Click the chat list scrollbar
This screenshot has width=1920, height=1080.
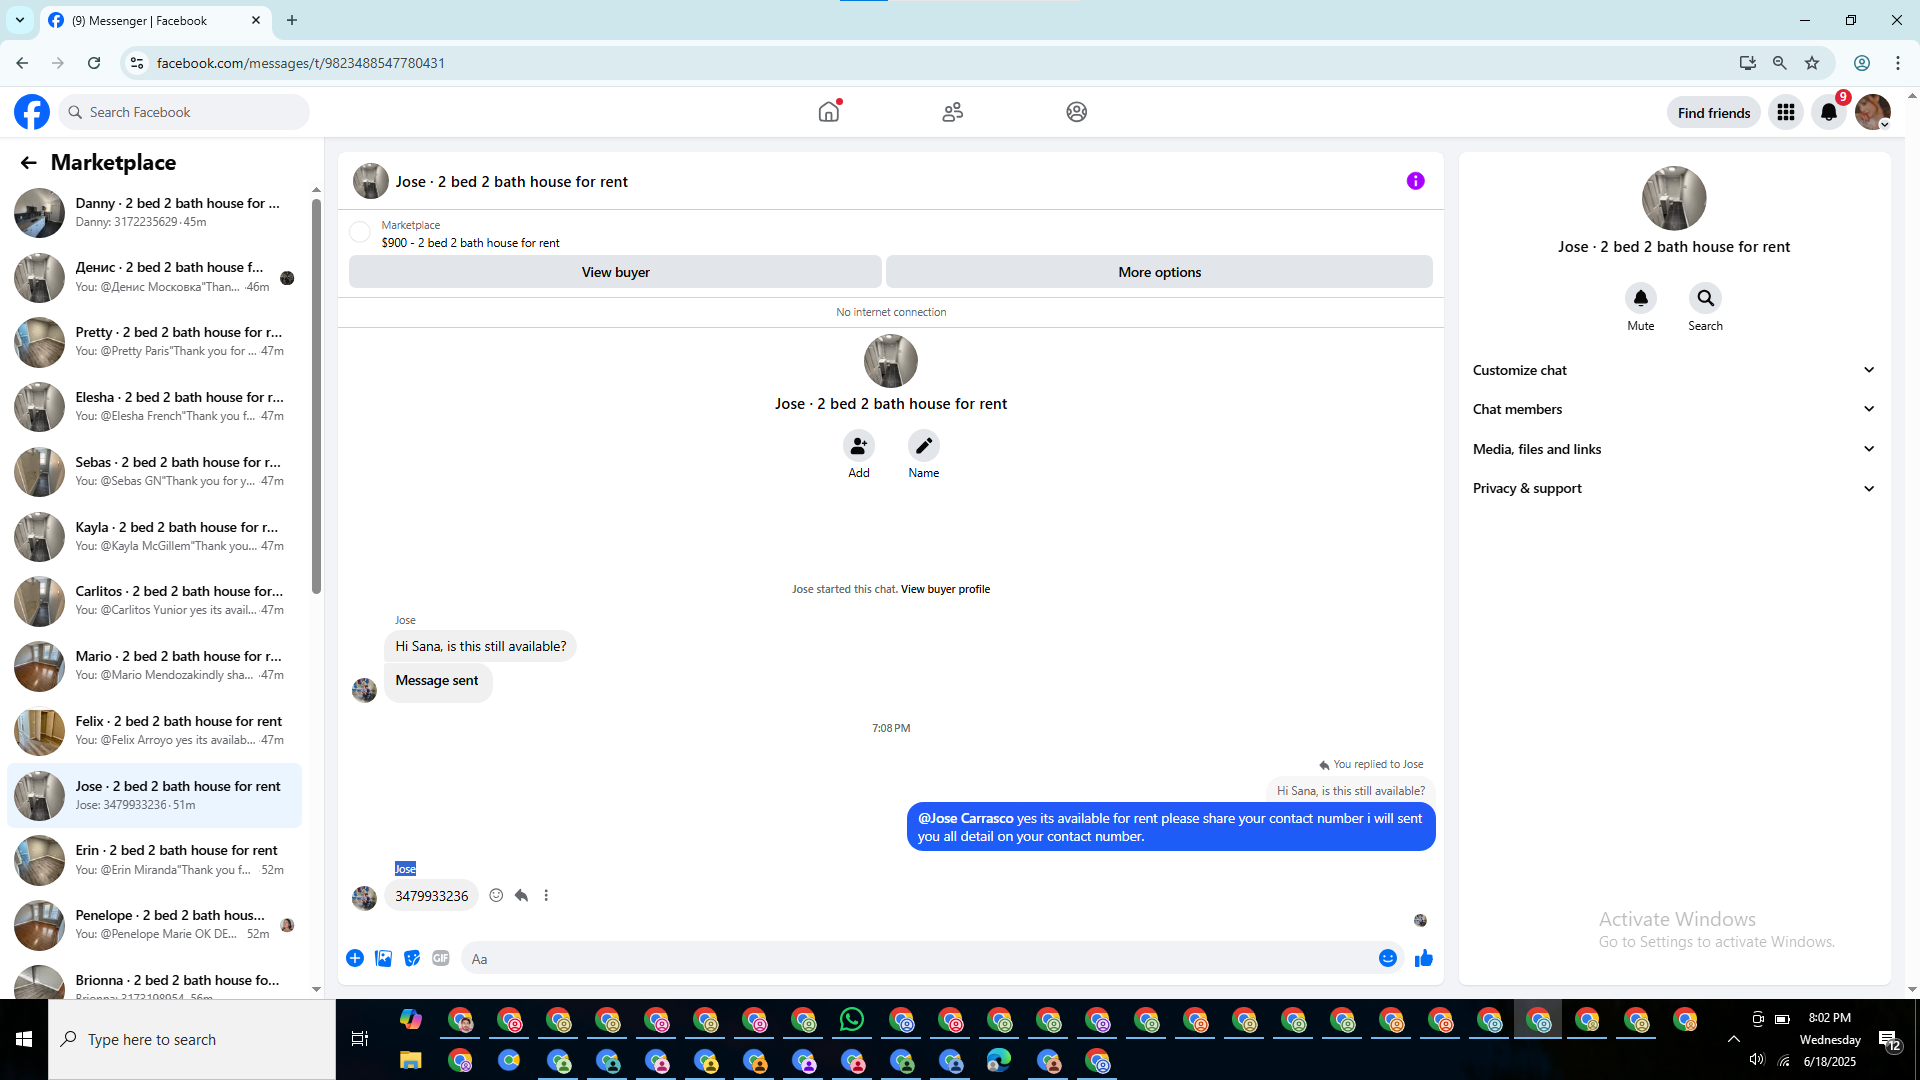pyautogui.click(x=316, y=395)
